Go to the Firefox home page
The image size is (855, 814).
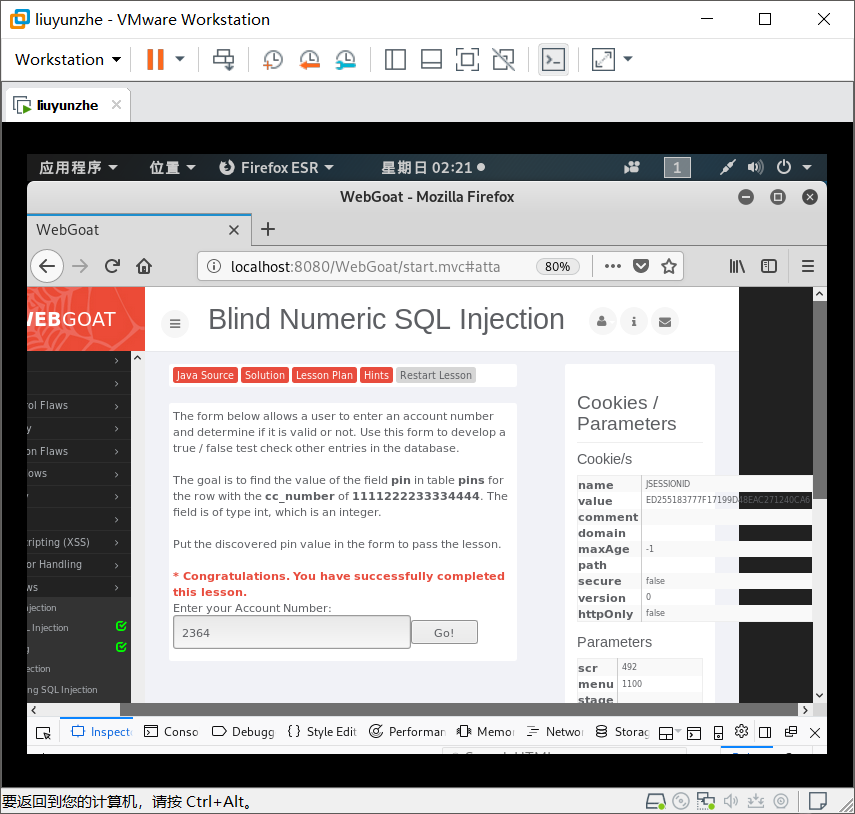144,266
